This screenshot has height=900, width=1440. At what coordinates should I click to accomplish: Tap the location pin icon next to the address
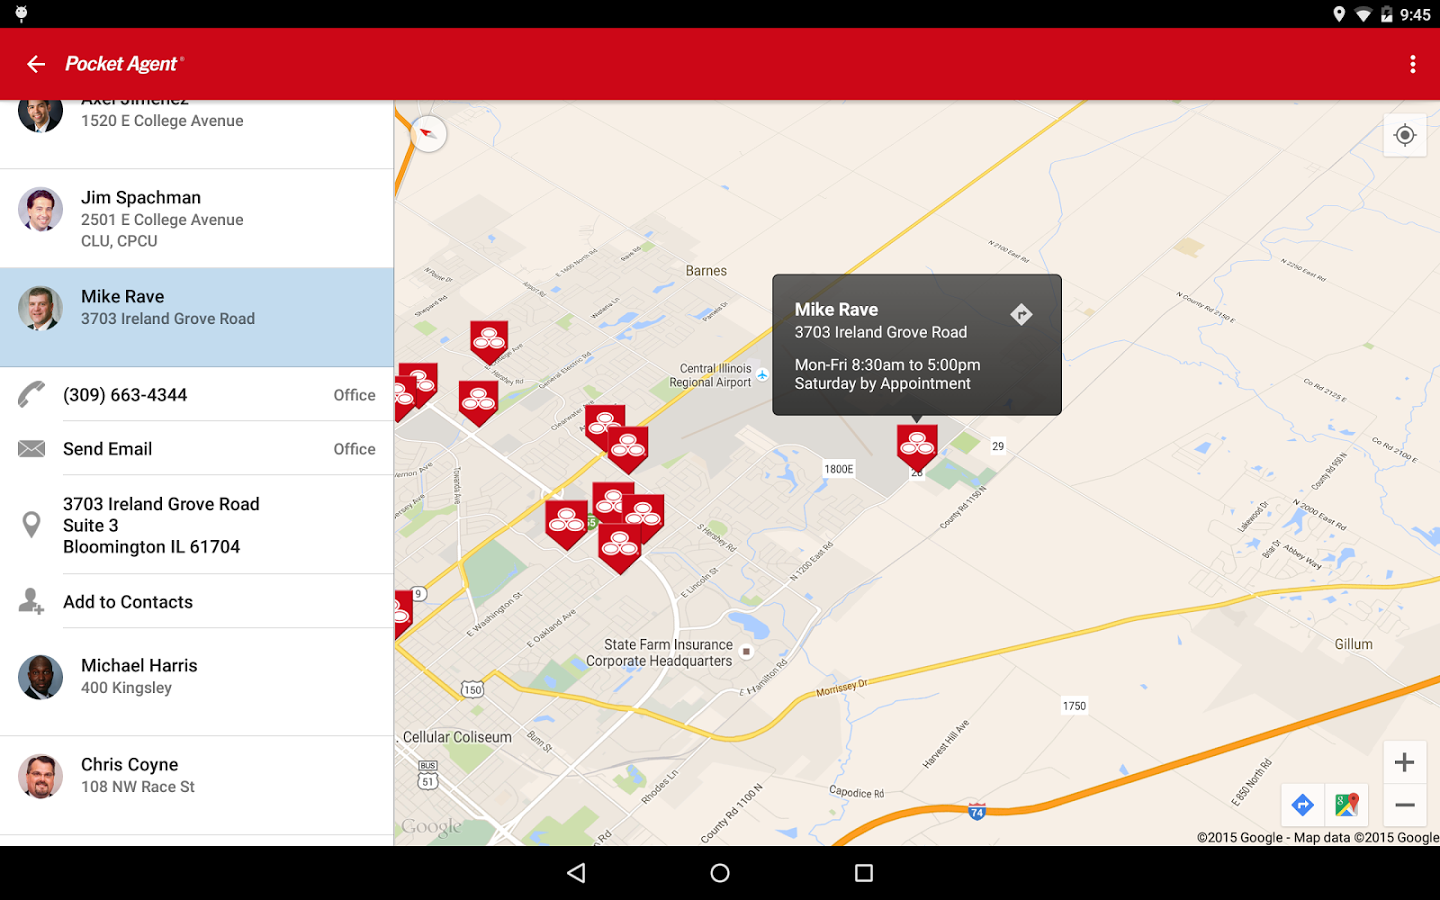31,524
